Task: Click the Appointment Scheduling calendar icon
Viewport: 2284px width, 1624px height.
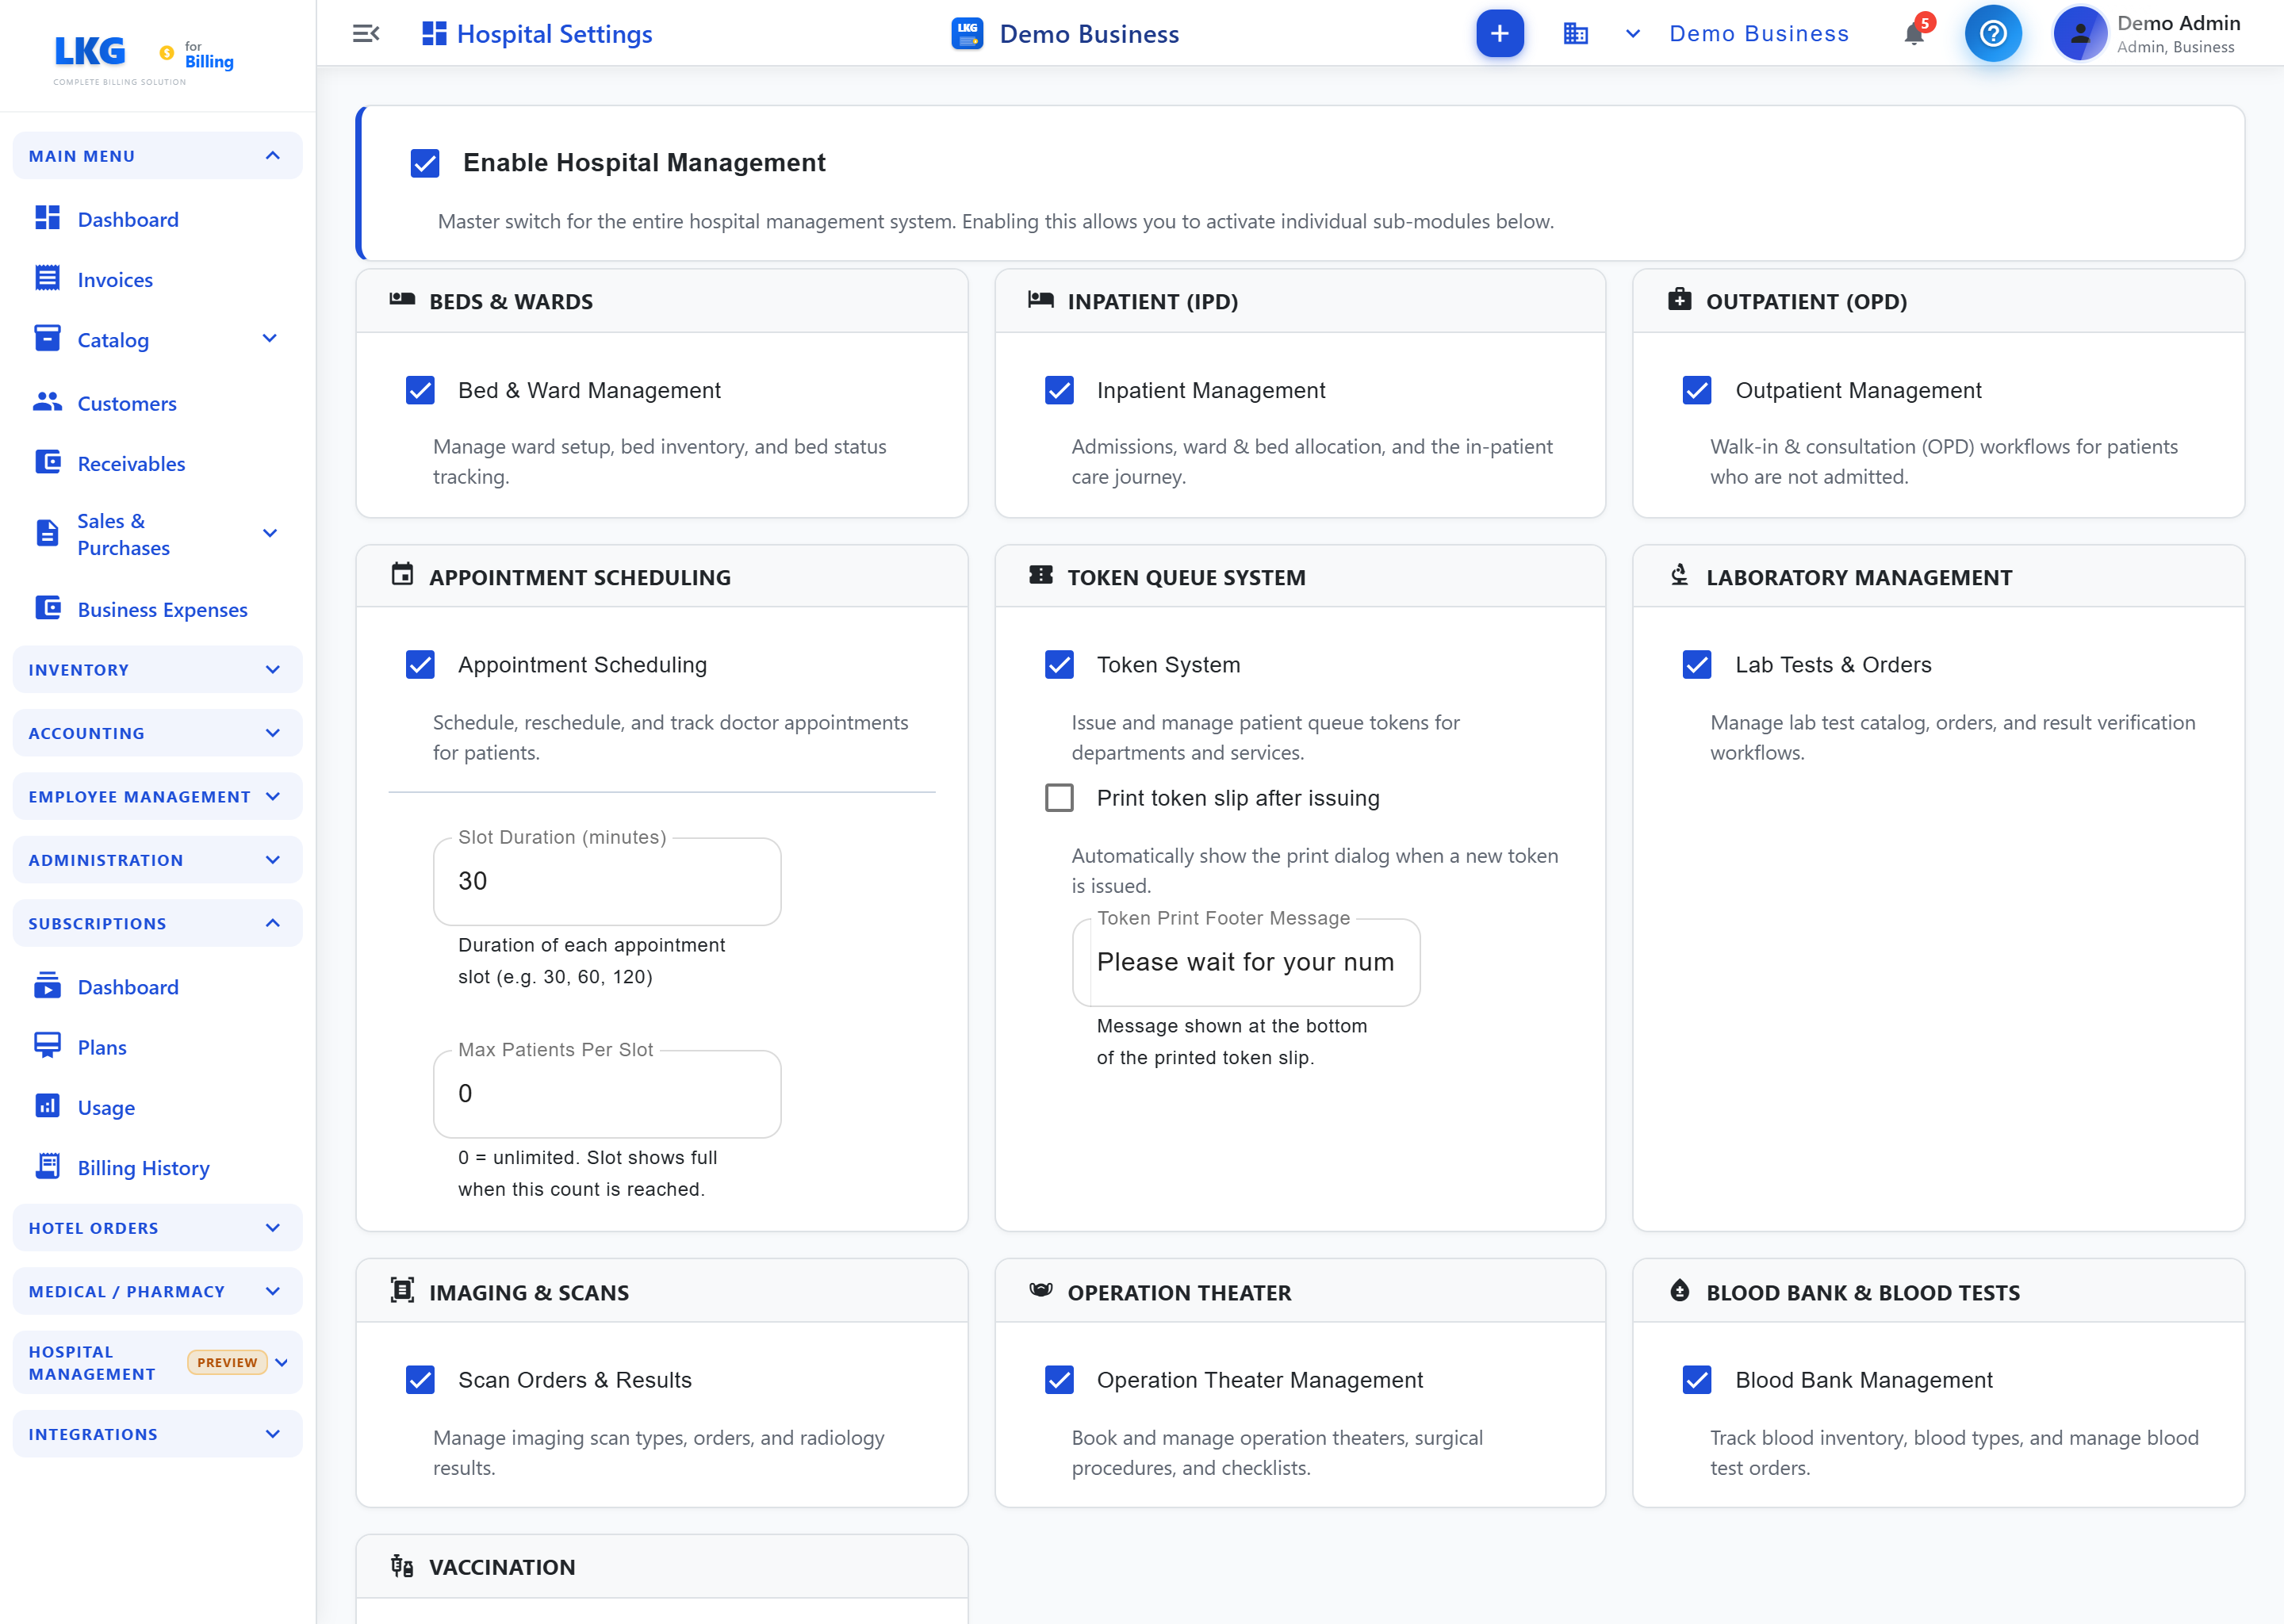Action: click(x=402, y=575)
